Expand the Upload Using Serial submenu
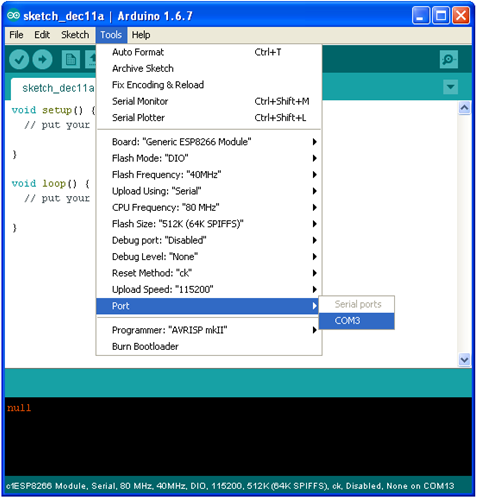This screenshot has width=478, height=501. (x=209, y=191)
